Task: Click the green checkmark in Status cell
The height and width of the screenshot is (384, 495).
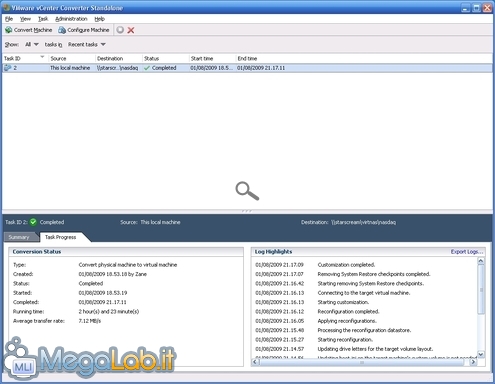Action: tap(147, 68)
